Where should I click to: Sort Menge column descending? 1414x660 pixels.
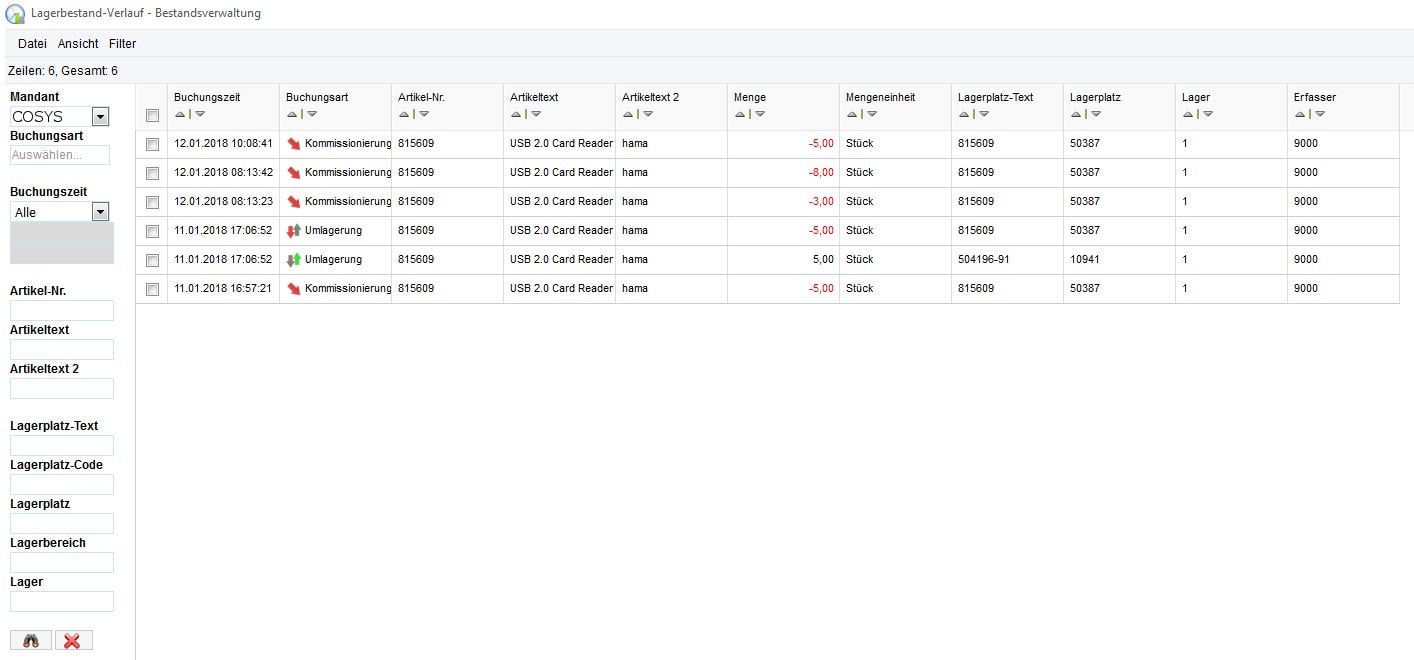760,114
